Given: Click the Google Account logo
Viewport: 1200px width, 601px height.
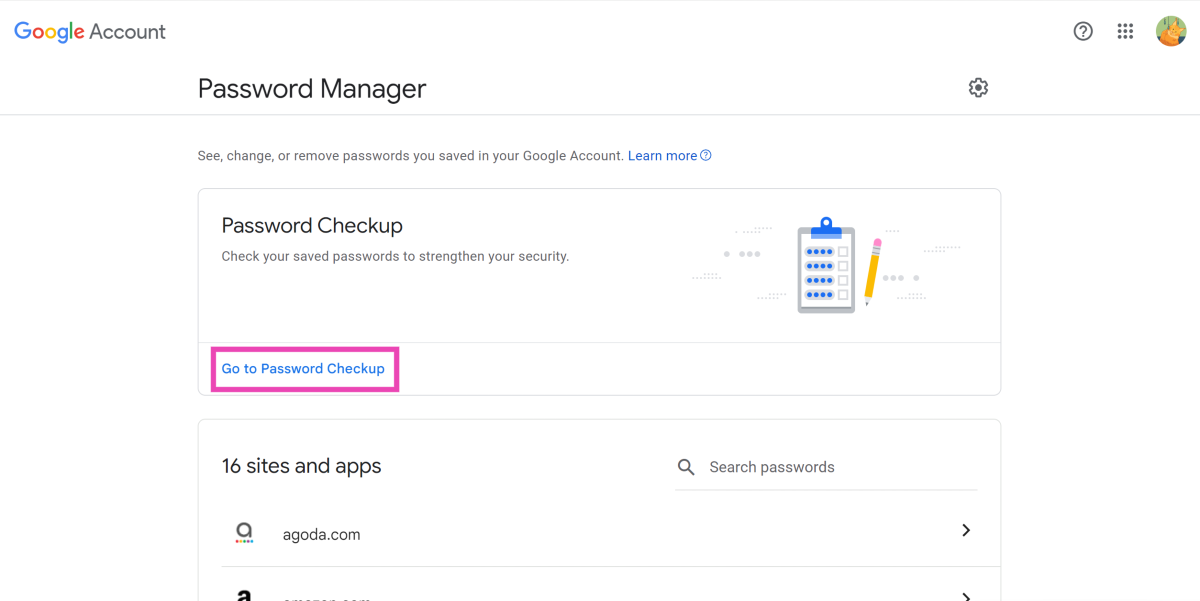Looking at the screenshot, I should 90,32.
